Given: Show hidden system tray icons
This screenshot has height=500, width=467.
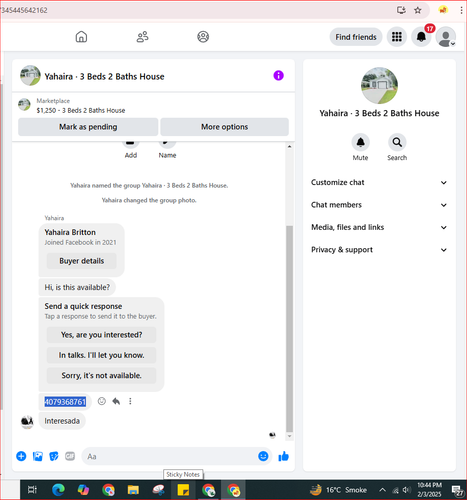Looking at the screenshot, I should [383, 490].
